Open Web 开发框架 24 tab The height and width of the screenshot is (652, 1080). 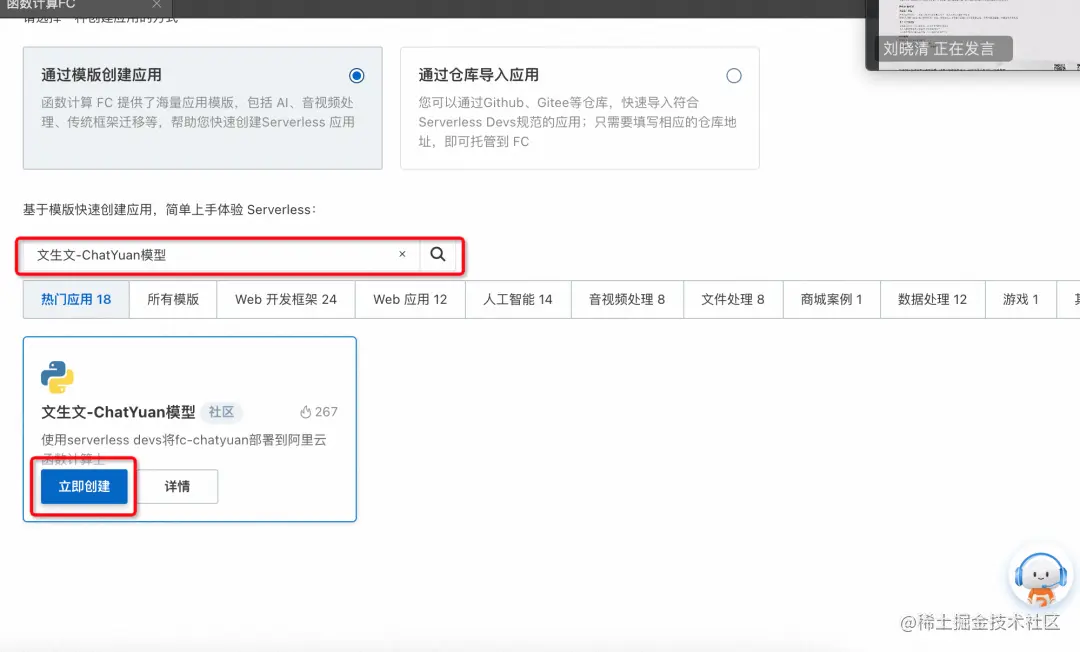(x=286, y=299)
